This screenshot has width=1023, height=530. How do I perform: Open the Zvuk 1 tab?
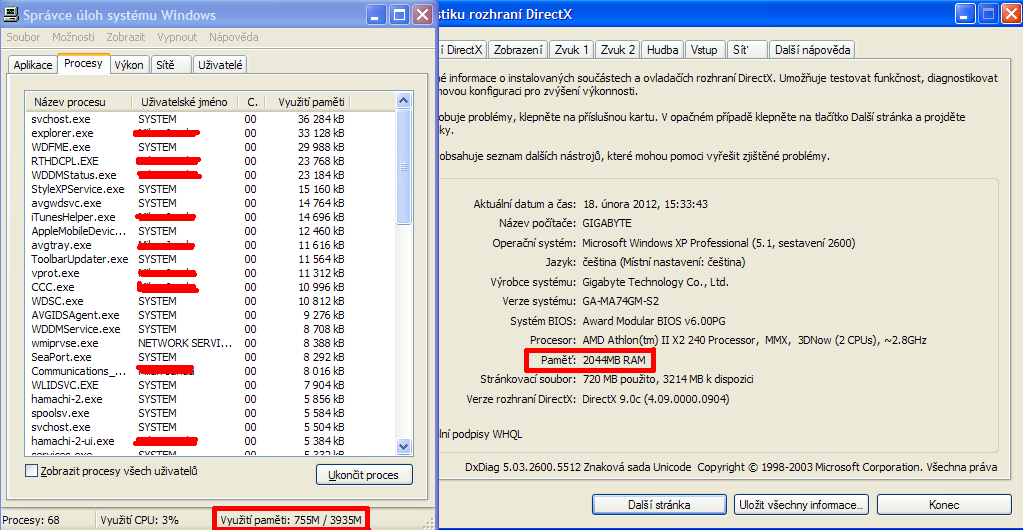pyautogui.click(x=571, y=50)
